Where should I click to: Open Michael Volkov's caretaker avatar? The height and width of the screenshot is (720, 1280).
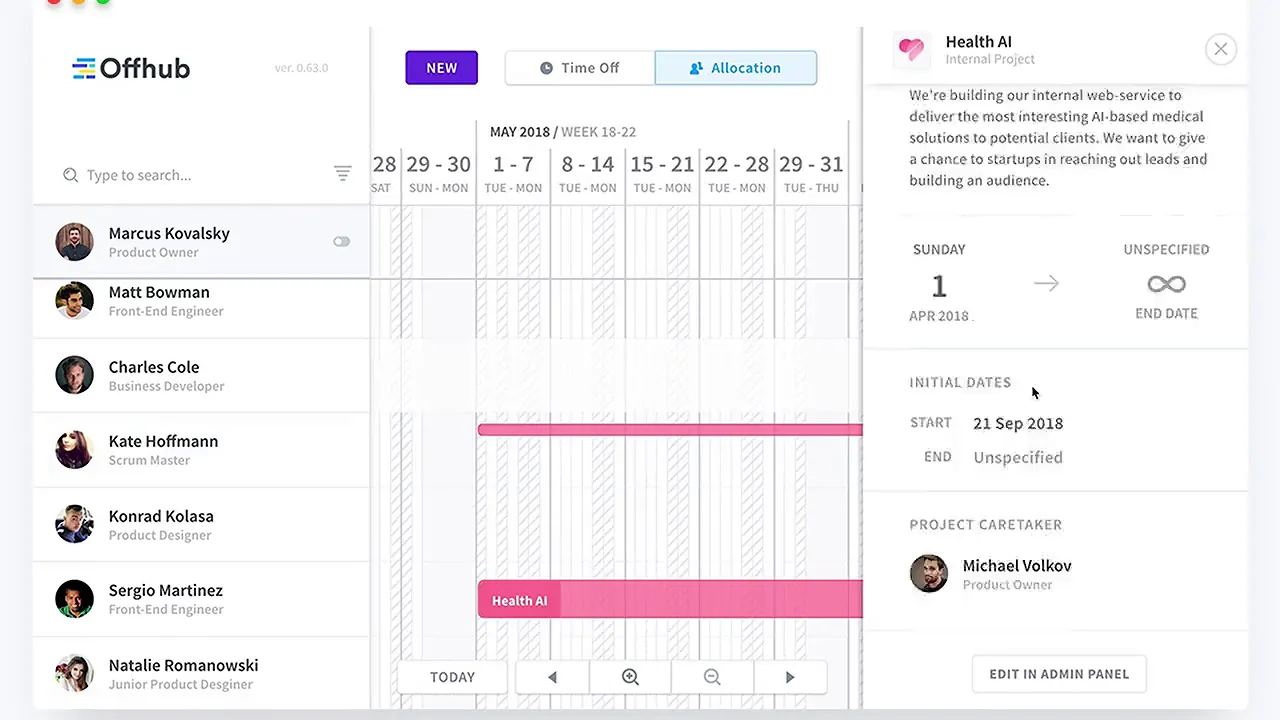[x=929, y=574]
